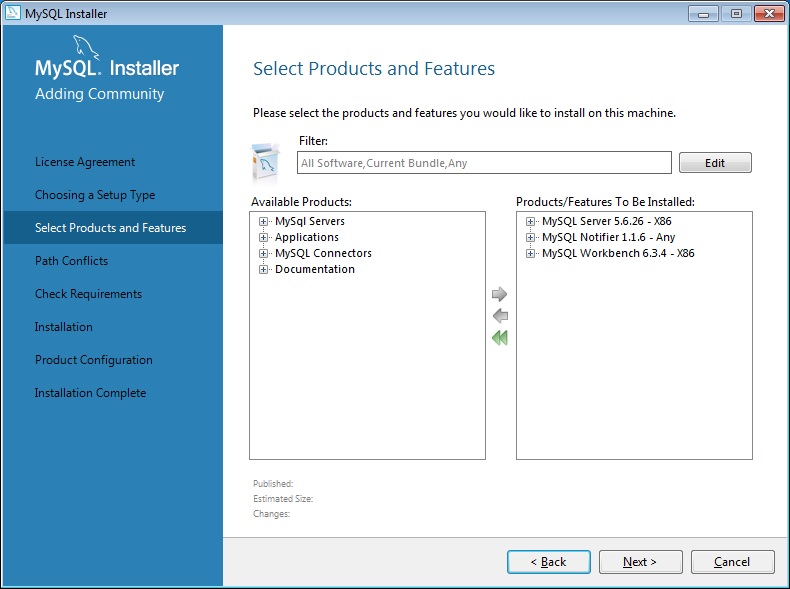Click the filter document icon

tap(266, 161)
